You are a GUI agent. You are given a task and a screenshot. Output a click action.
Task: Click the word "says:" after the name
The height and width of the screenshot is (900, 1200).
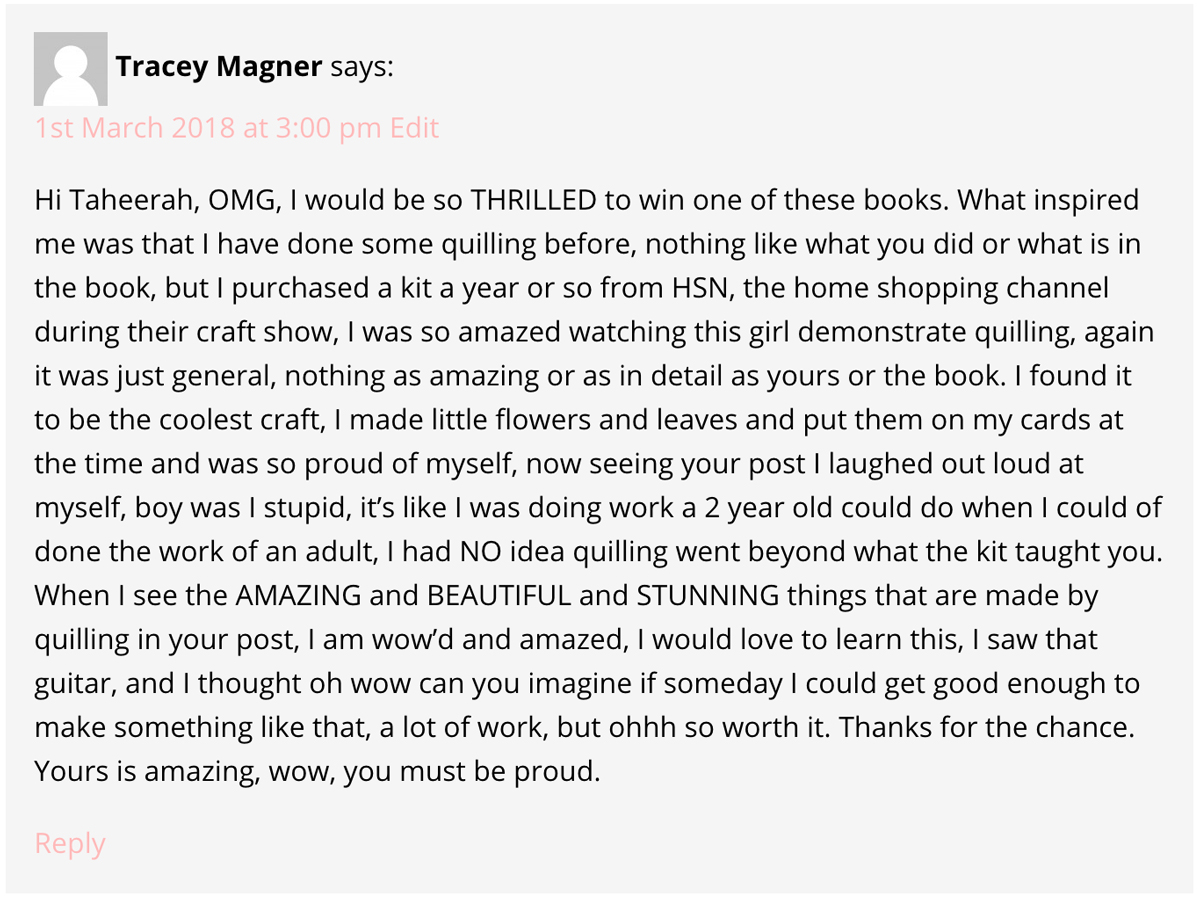click(362, 67)
